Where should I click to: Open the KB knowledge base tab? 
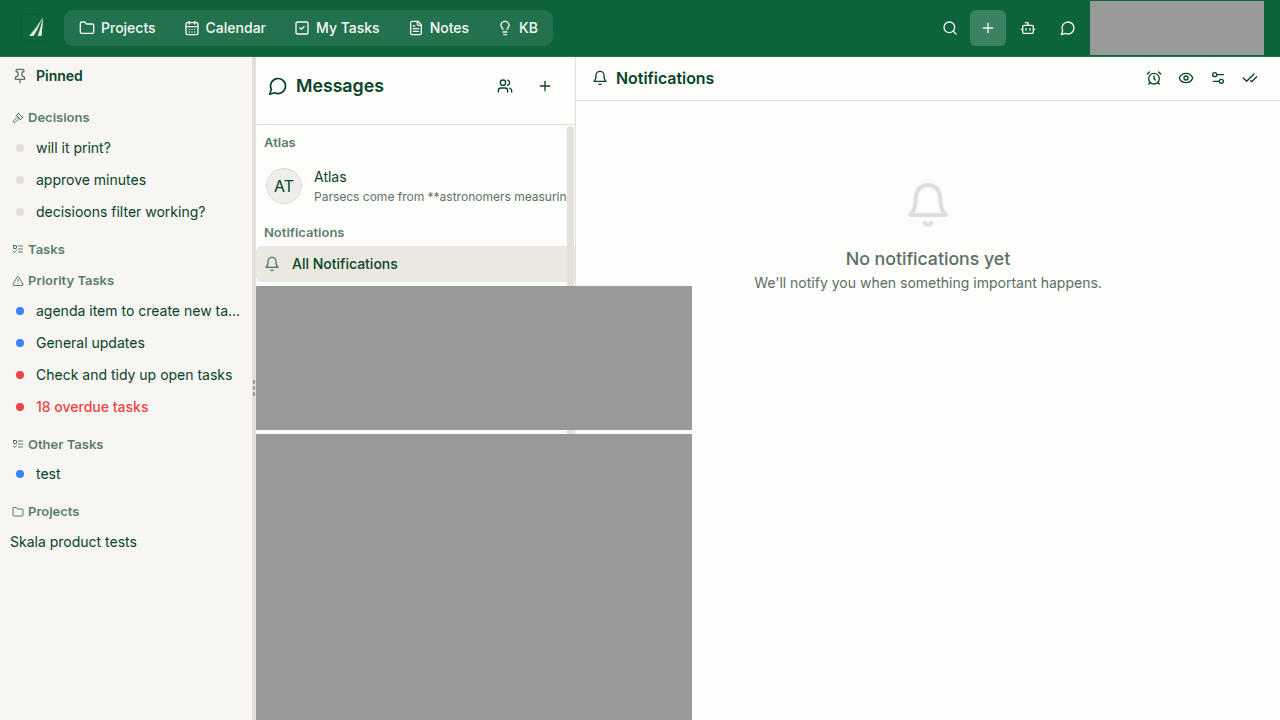[518, 28]
